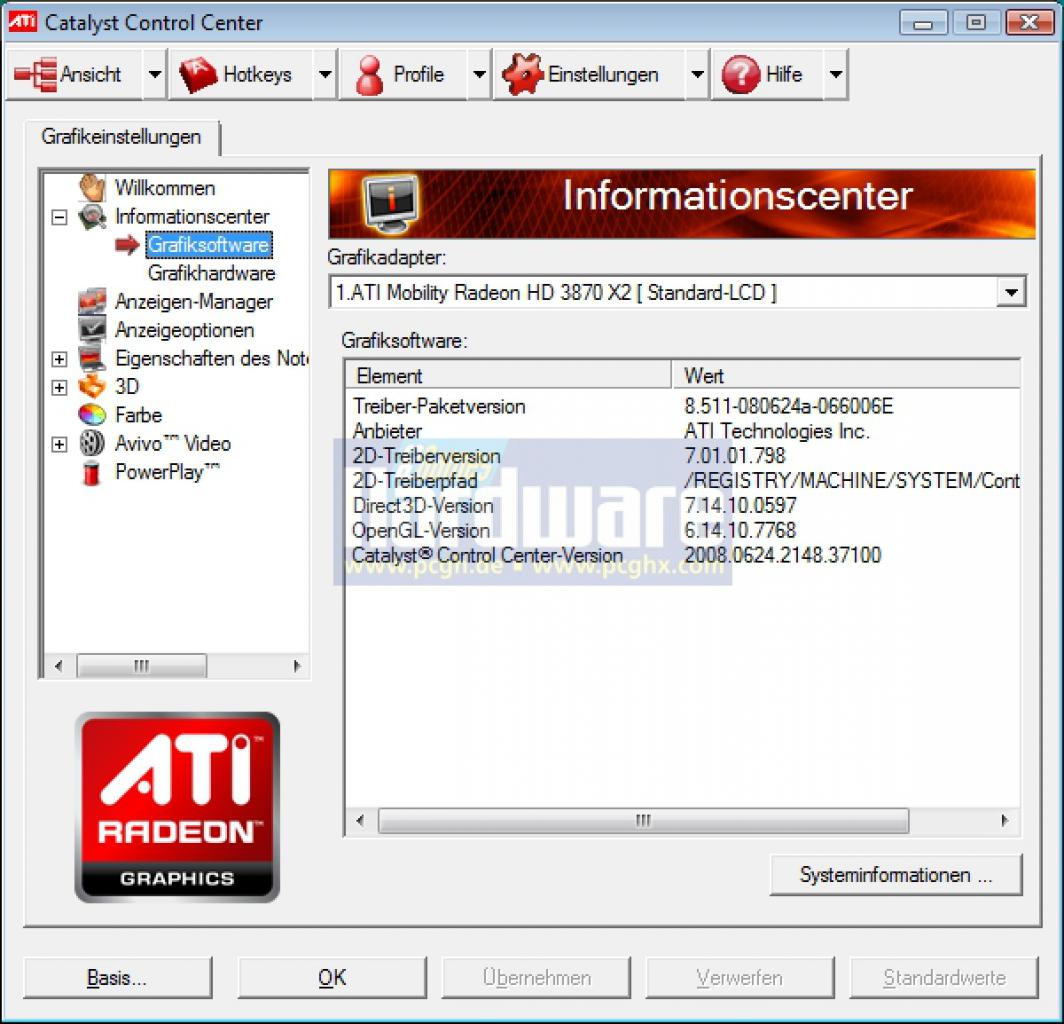Click the OK button
The height and width of the screenshot is (1024, 1064).
pyautogui.click(x=332, y=977)
